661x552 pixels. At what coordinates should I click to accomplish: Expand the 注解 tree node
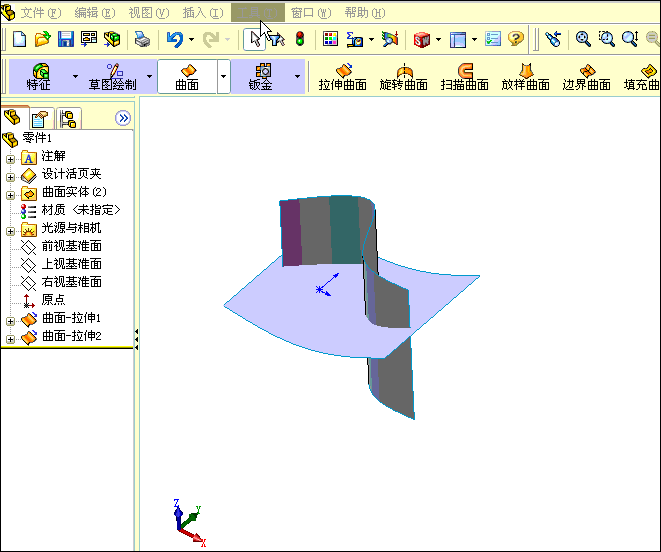point(10,159)
